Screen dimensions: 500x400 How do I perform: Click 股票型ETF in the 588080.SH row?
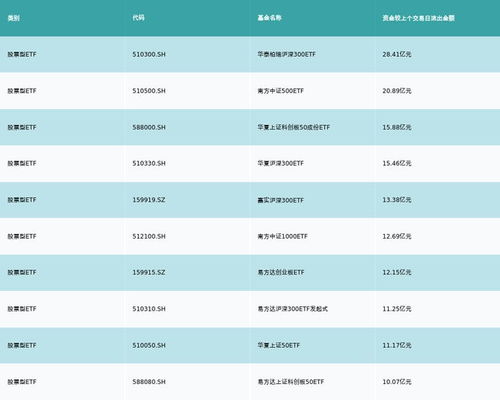[22, 382]
